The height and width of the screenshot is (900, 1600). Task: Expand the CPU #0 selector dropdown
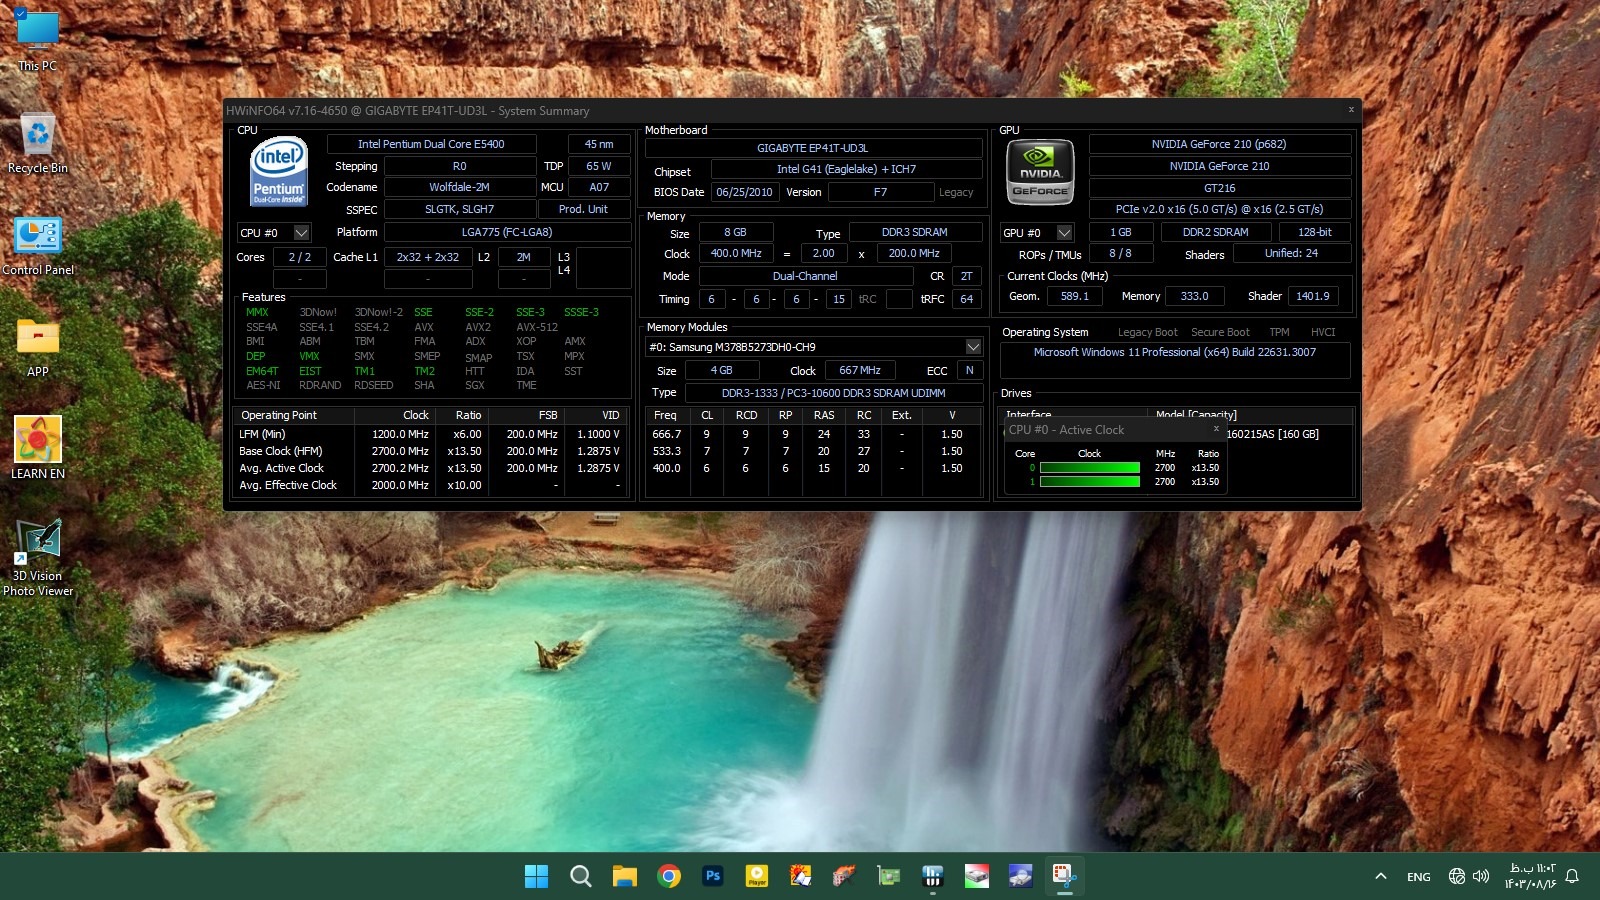coord(301,233)
